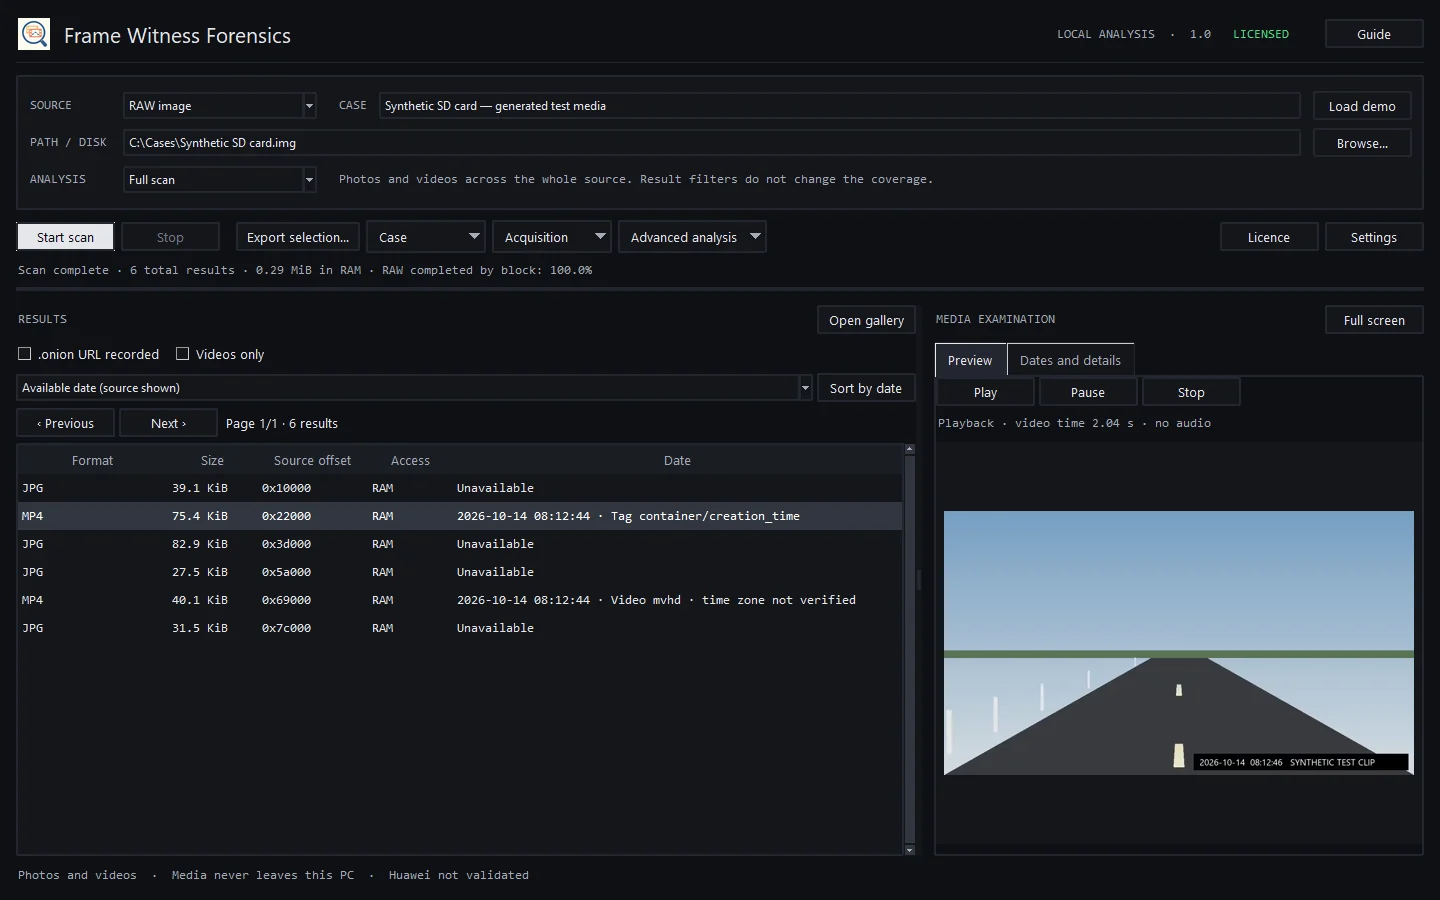The height and width of the screenshot is (900, 1440).
Task: Switch to the Preview tab
Action: [x=970, y=360]
